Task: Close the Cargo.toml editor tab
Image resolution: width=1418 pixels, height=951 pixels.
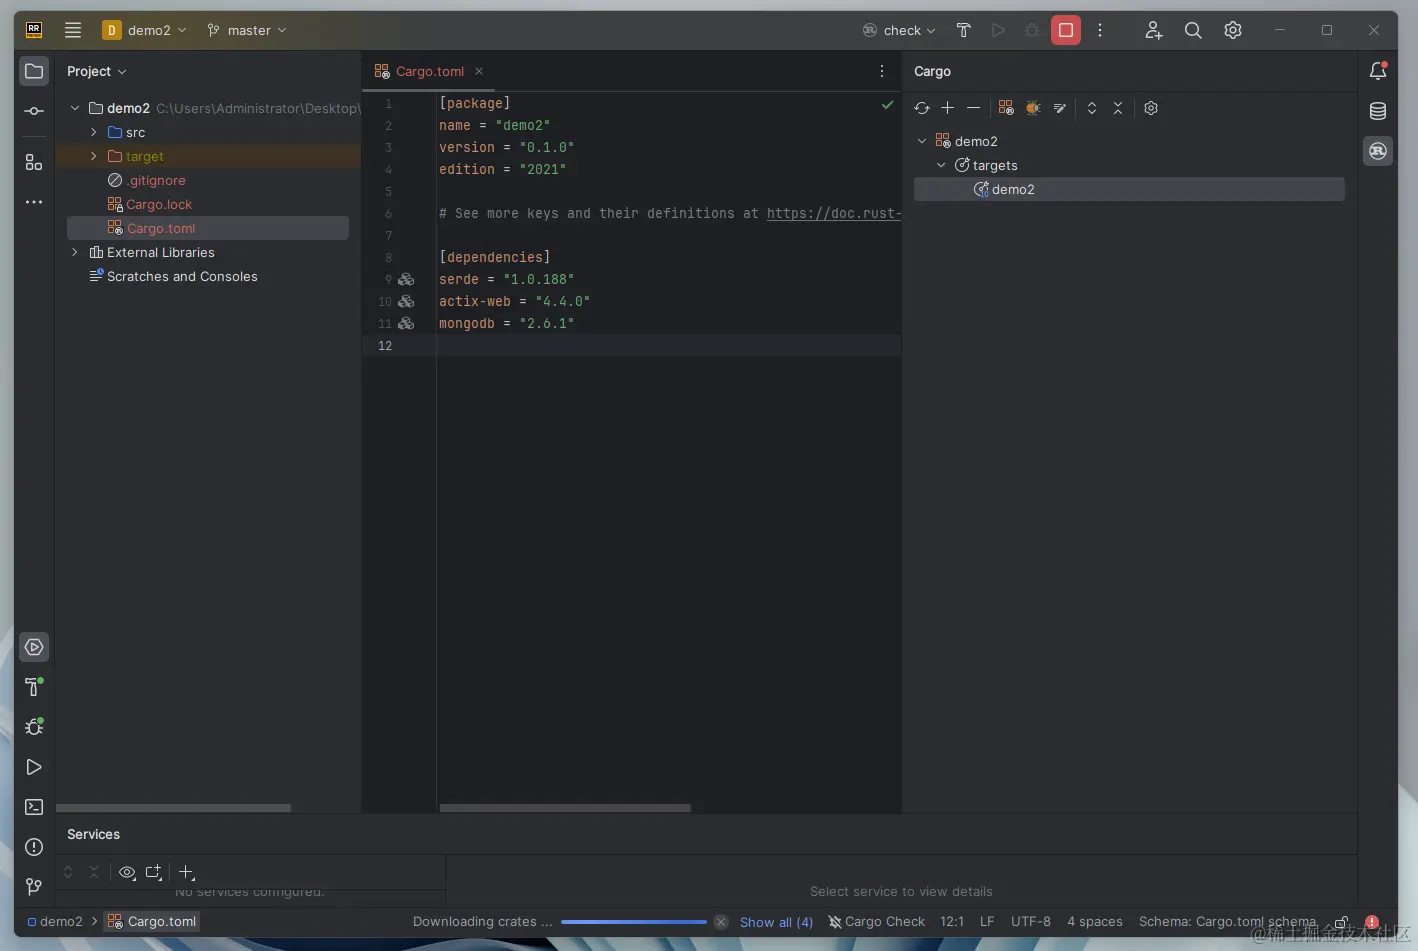Action: coord(479,71)
